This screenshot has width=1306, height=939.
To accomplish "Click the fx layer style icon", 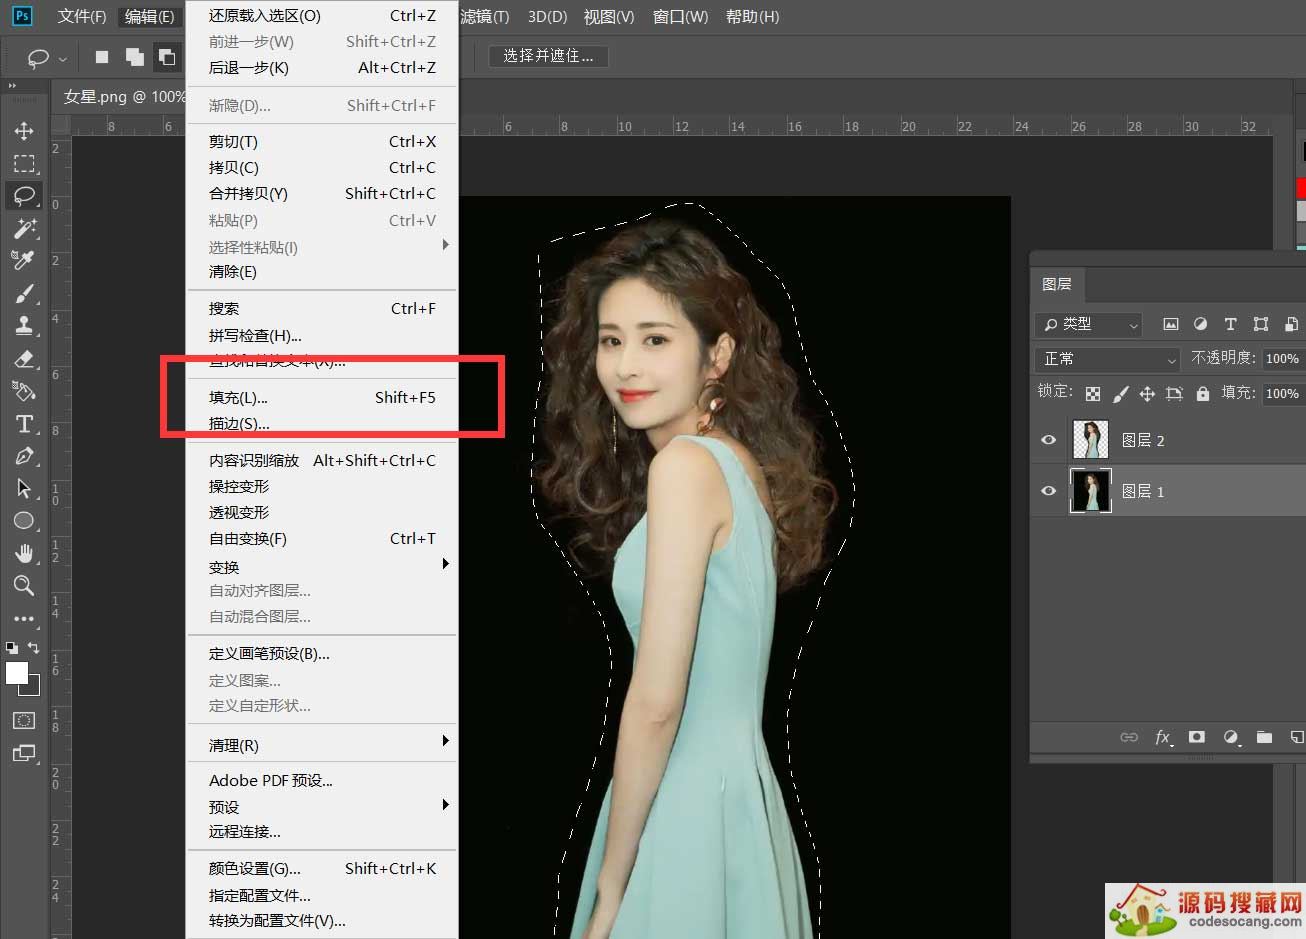I will pos(1163,737).
